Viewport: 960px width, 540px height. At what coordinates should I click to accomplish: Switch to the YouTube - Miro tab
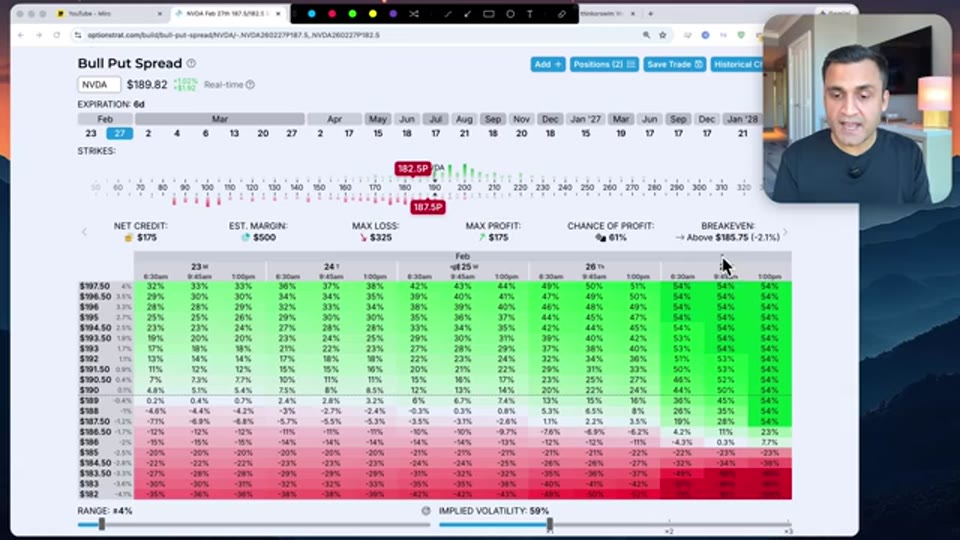[x=107, y=13]
